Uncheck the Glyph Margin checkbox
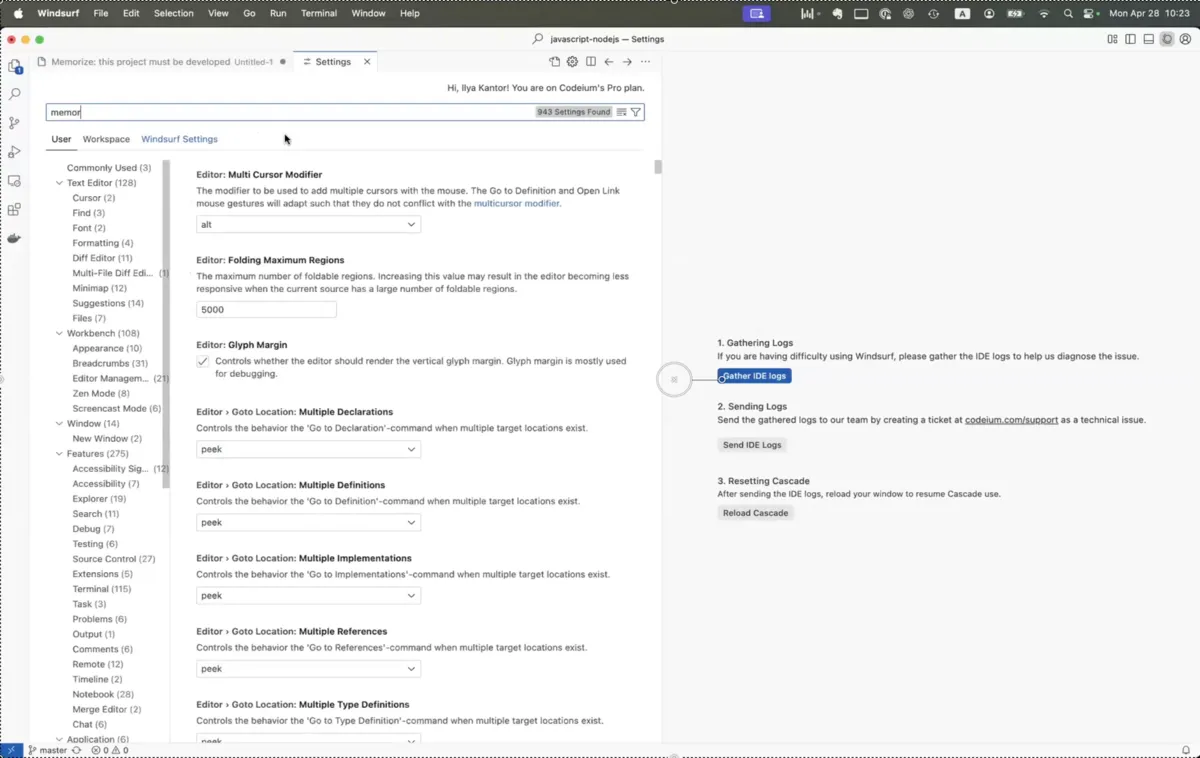The width and height of the screenshot is (1200, 758). (x=203, y=361)
